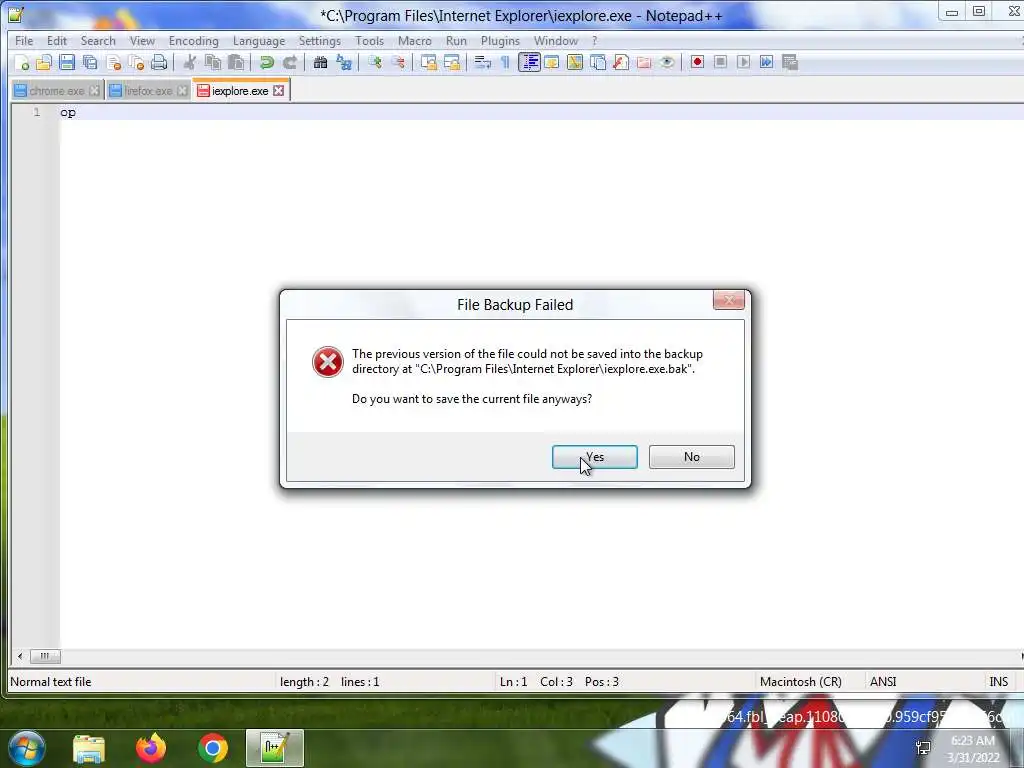This screenshot has width=1024, height=768.
Task: Toggle the Indent guide toolbar icon
Action: tap(529, 63)
